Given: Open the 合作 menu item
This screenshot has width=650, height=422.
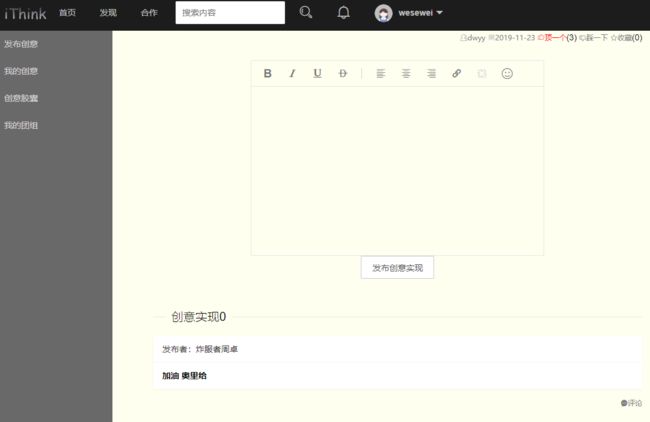Looking at the screenshot, I should [149, 13].
